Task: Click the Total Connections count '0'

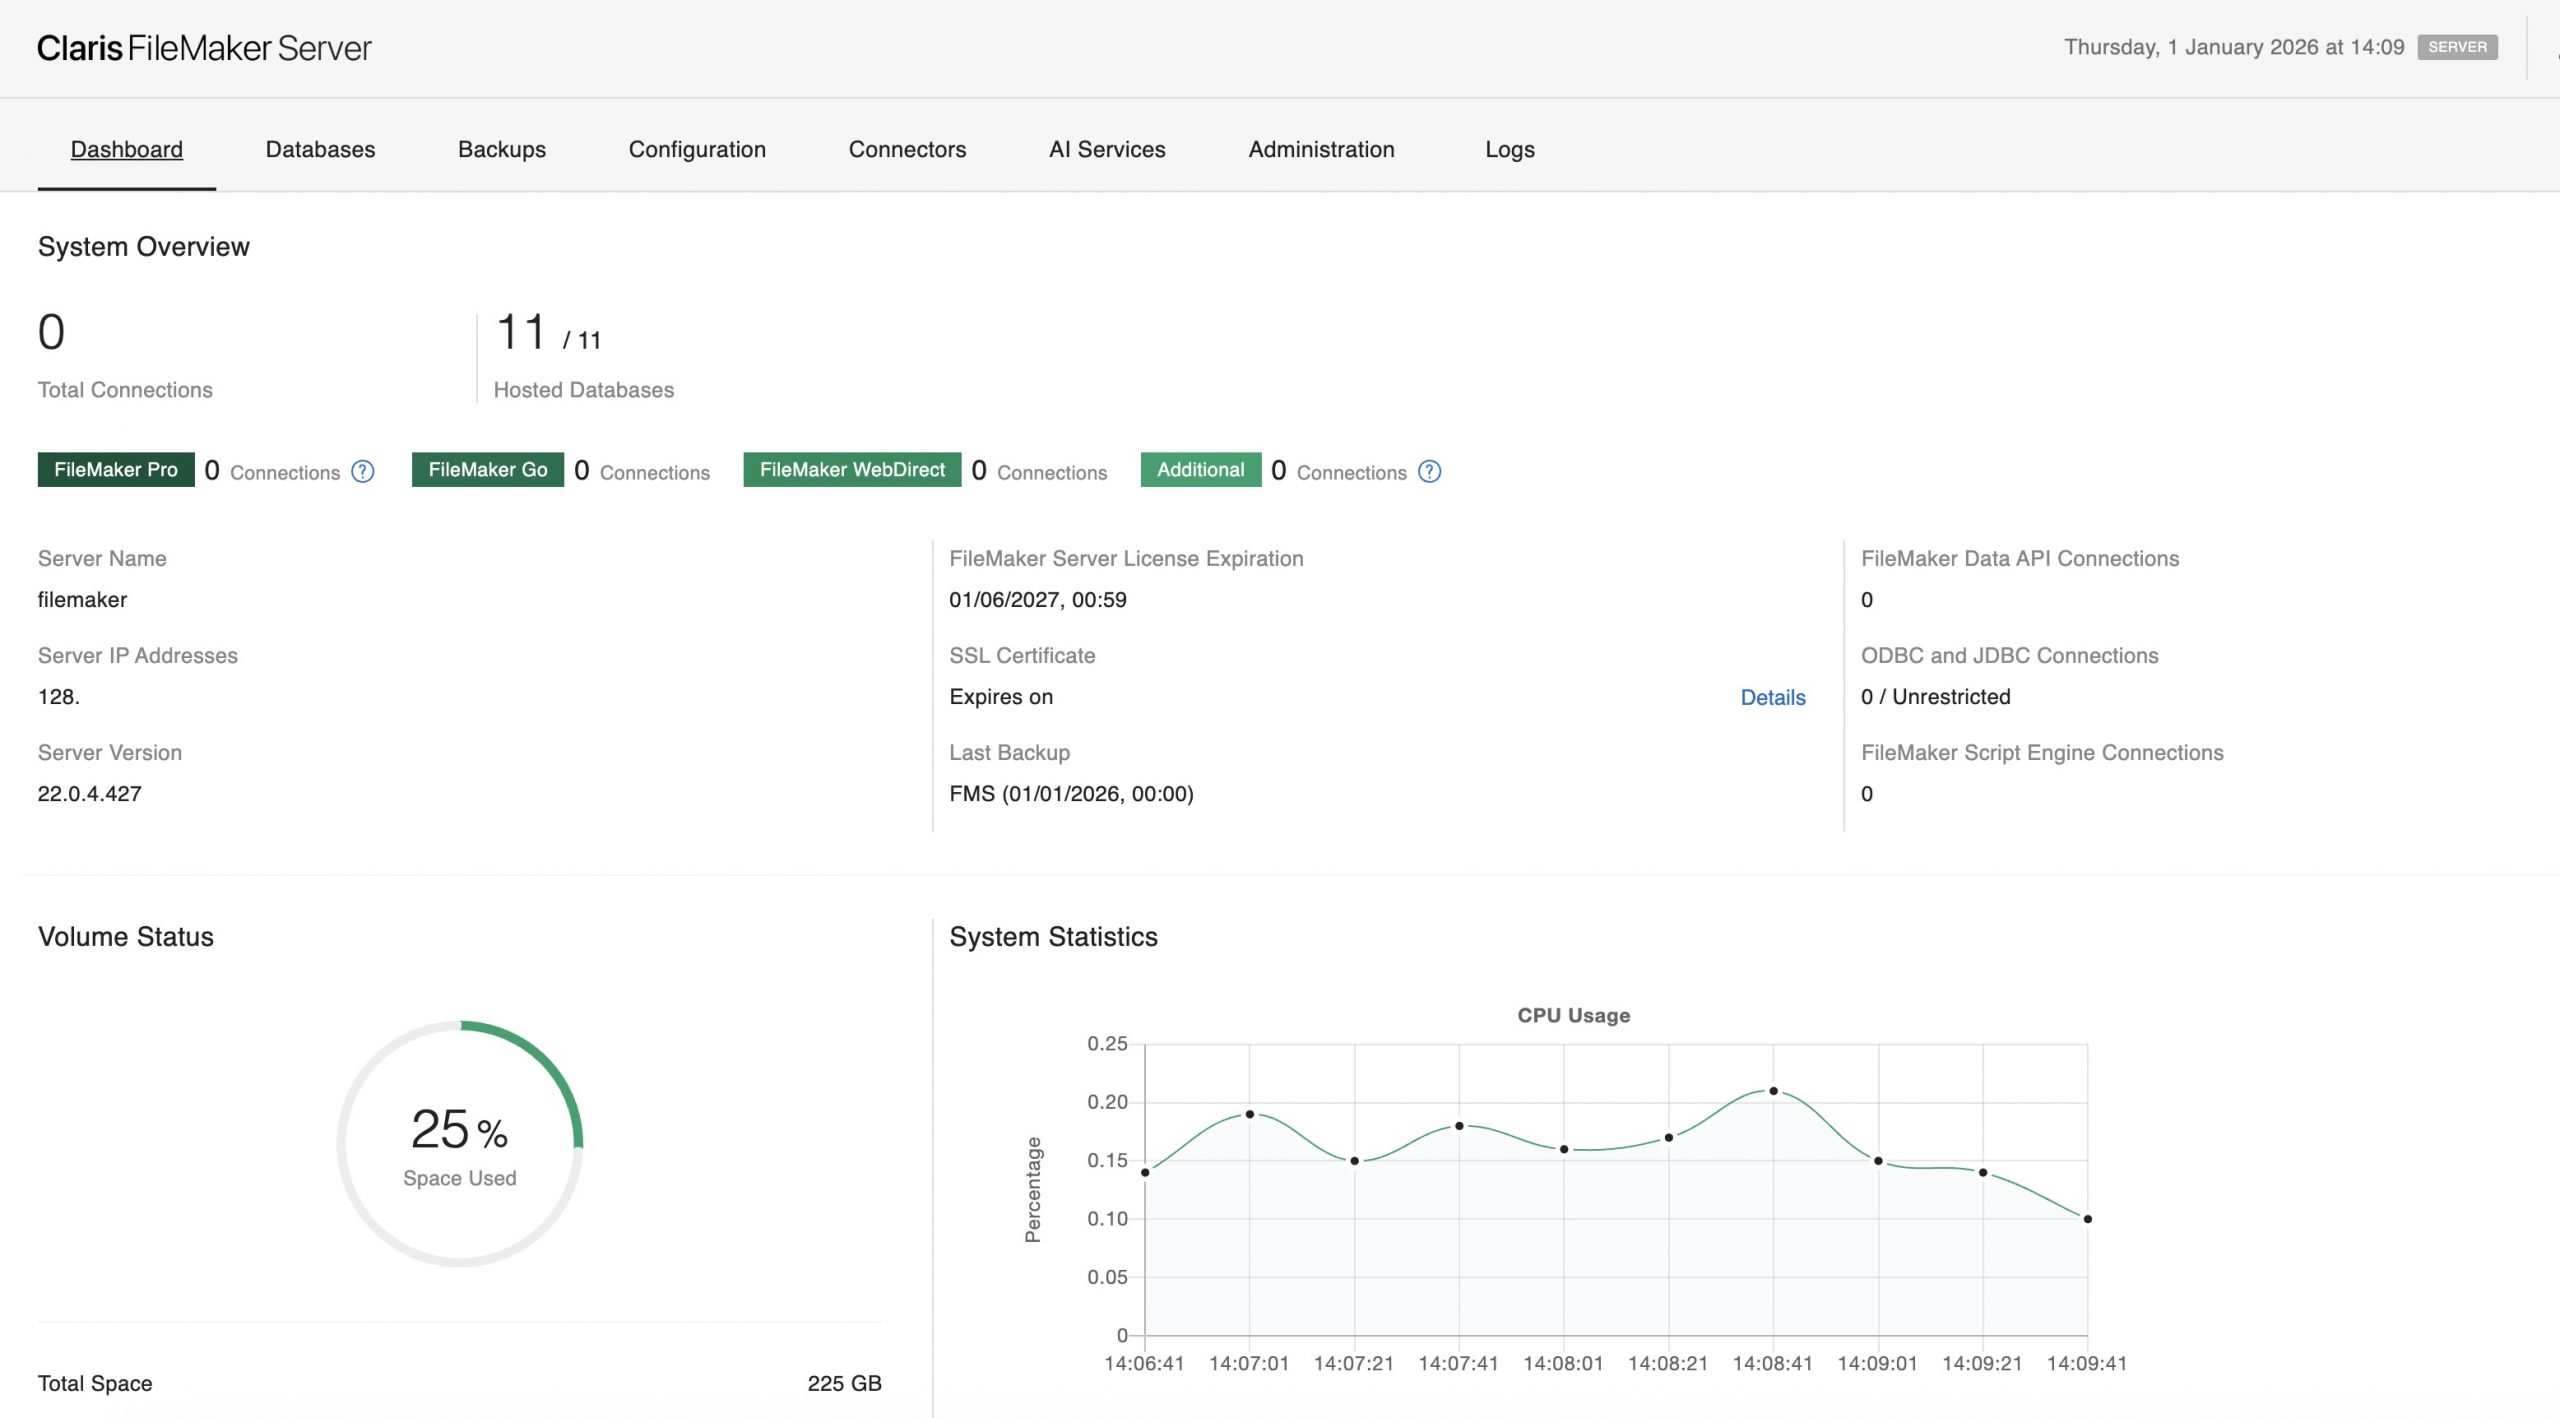Action: [x=51, y=332]
